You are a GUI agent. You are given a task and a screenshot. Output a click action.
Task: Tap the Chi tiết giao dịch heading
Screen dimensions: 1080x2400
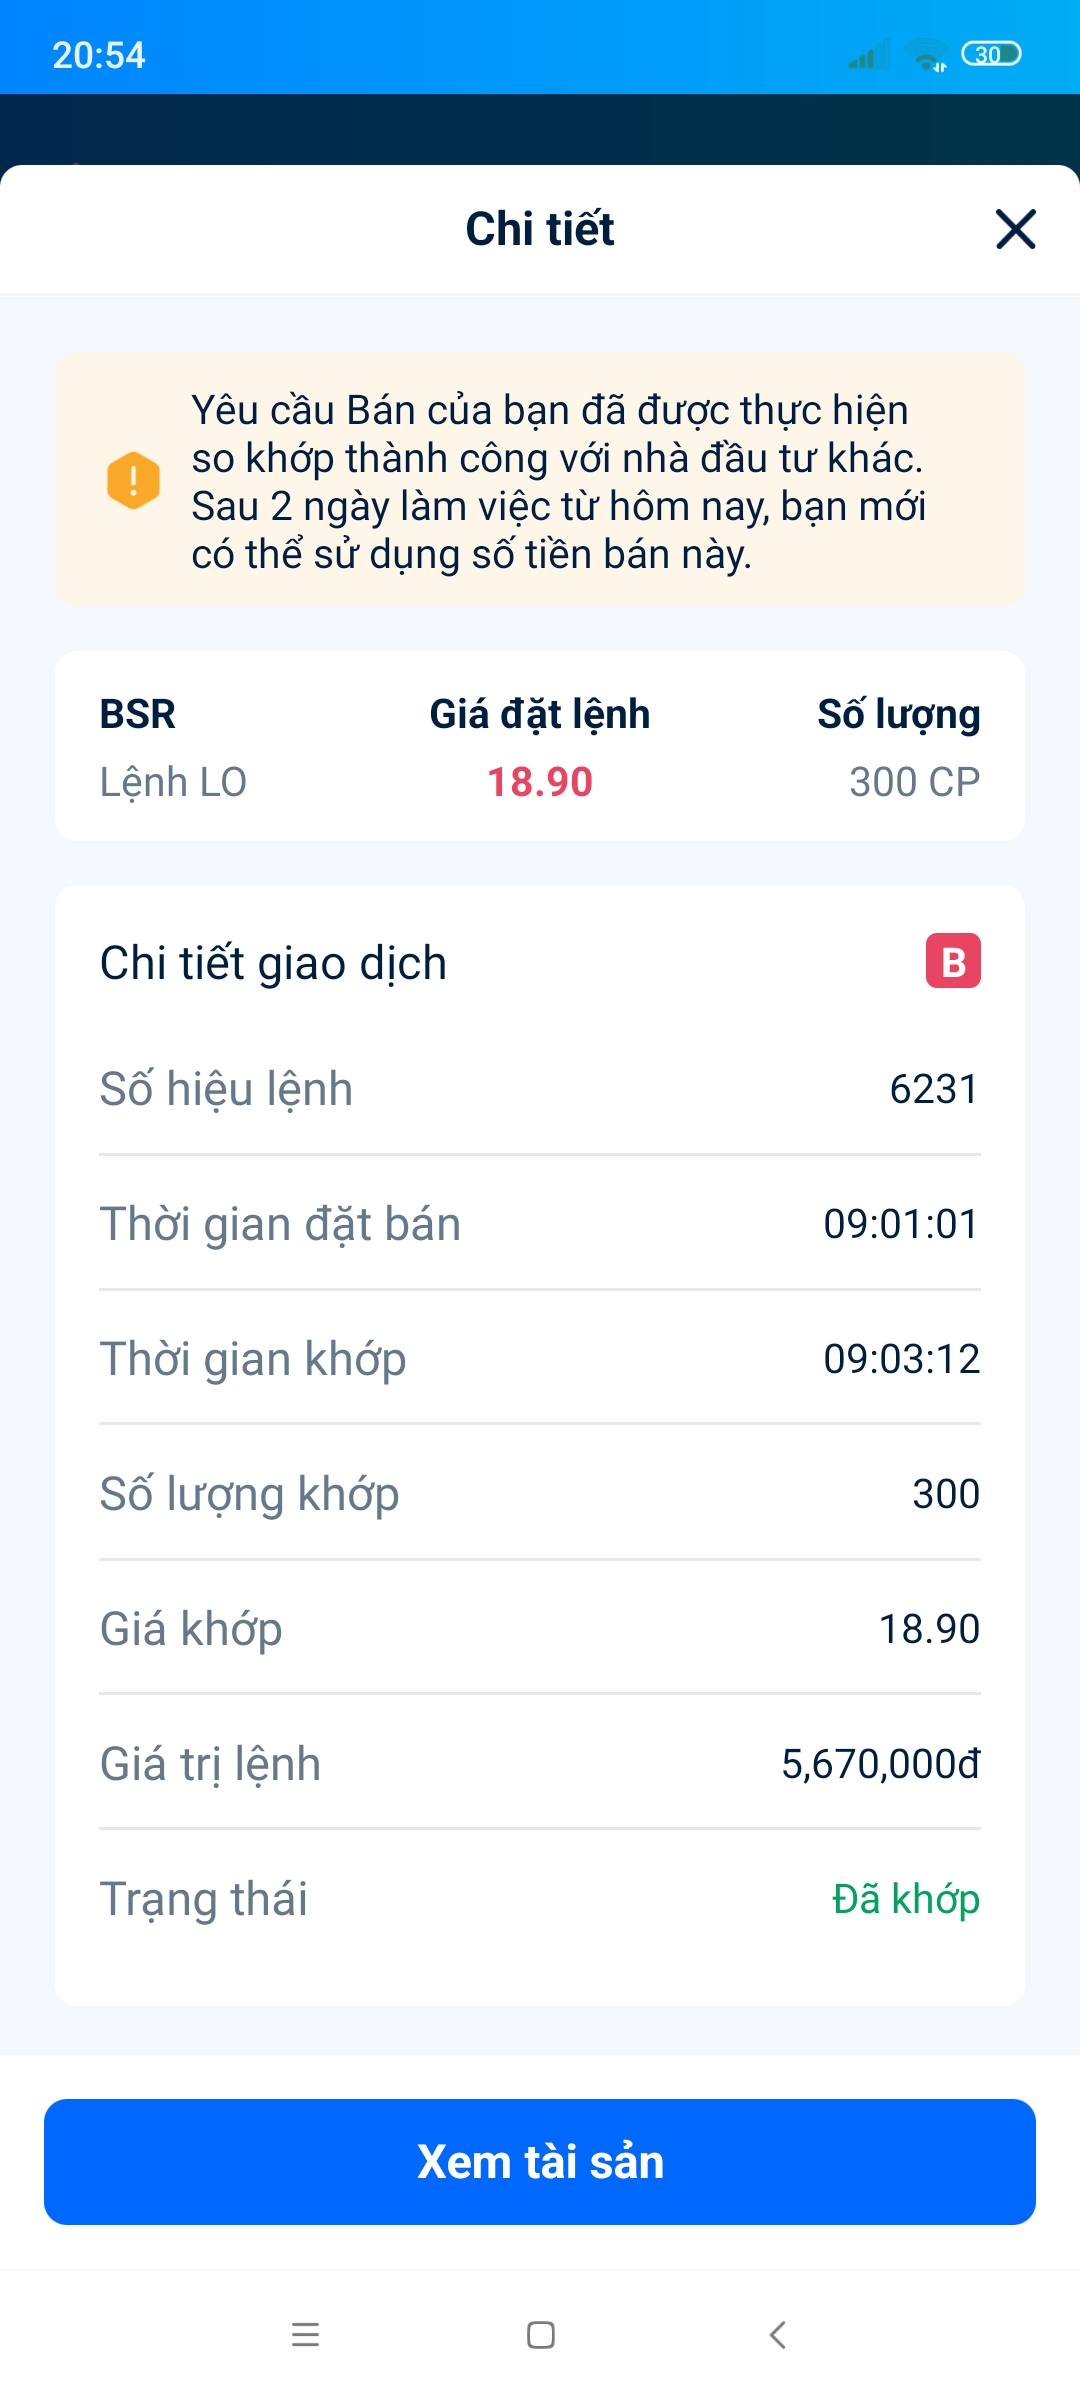(x=273, y=963)
